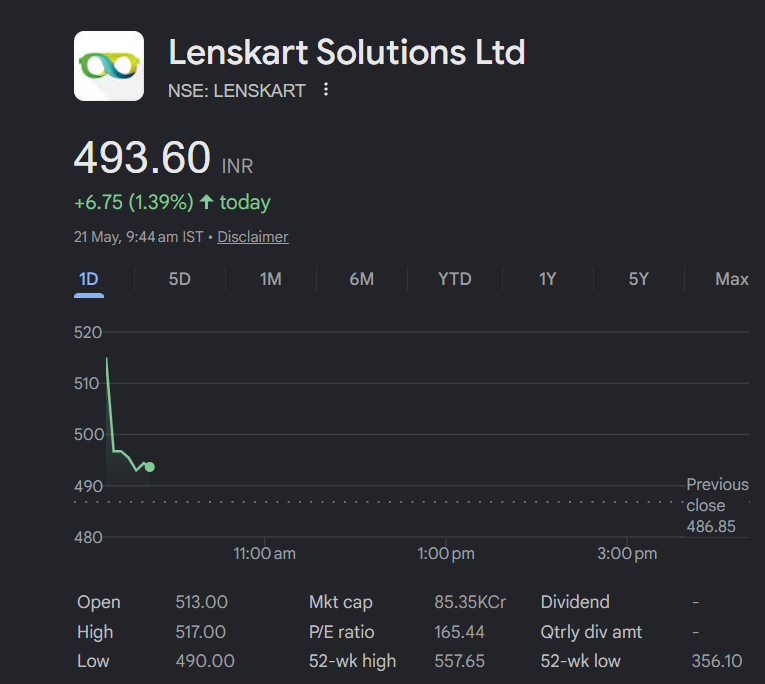Open the three-dot options menu beside NSE: LENSKART

pos(326,90)
